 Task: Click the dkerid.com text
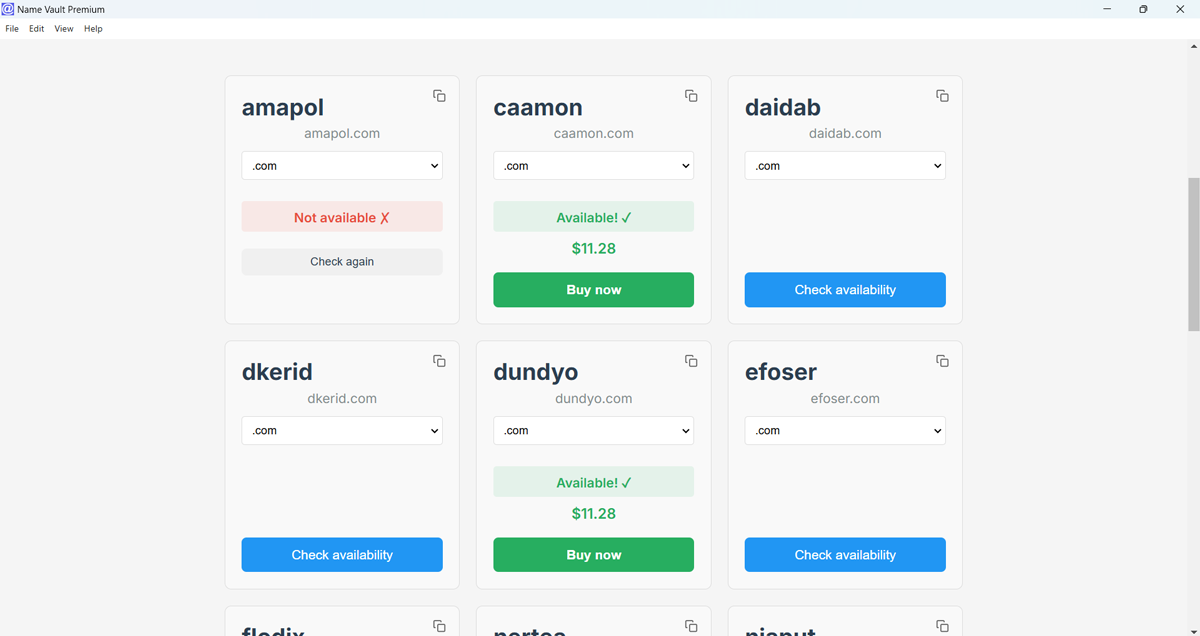click(x=342, y=398)
